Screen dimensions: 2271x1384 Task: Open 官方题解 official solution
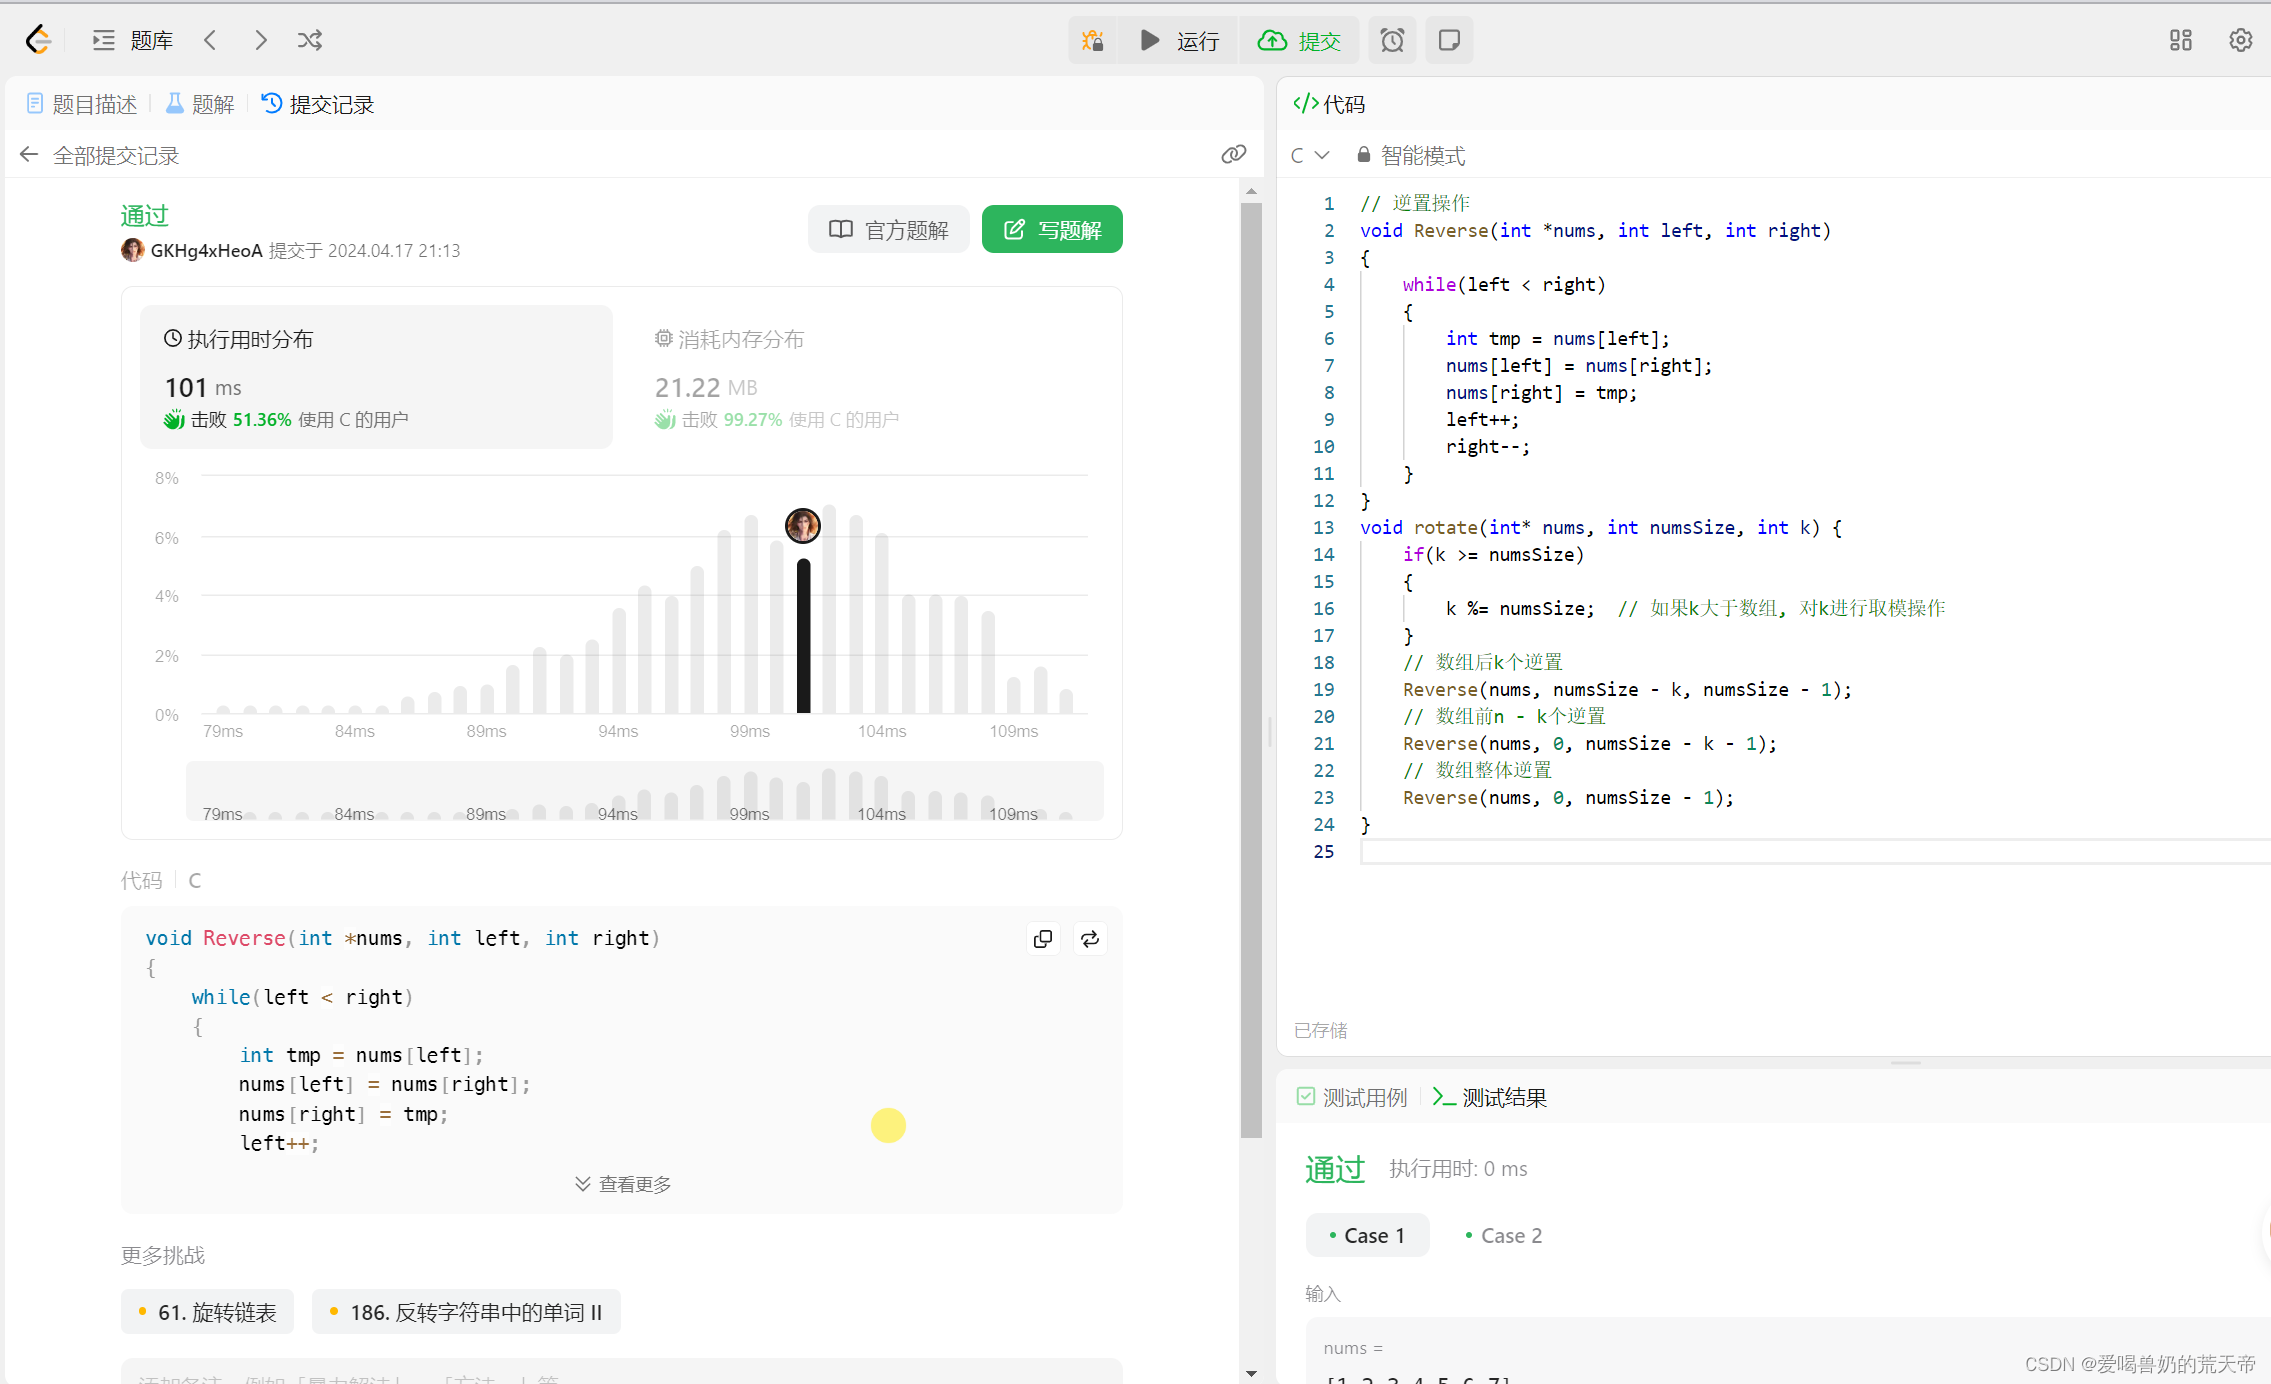point(888,229)
